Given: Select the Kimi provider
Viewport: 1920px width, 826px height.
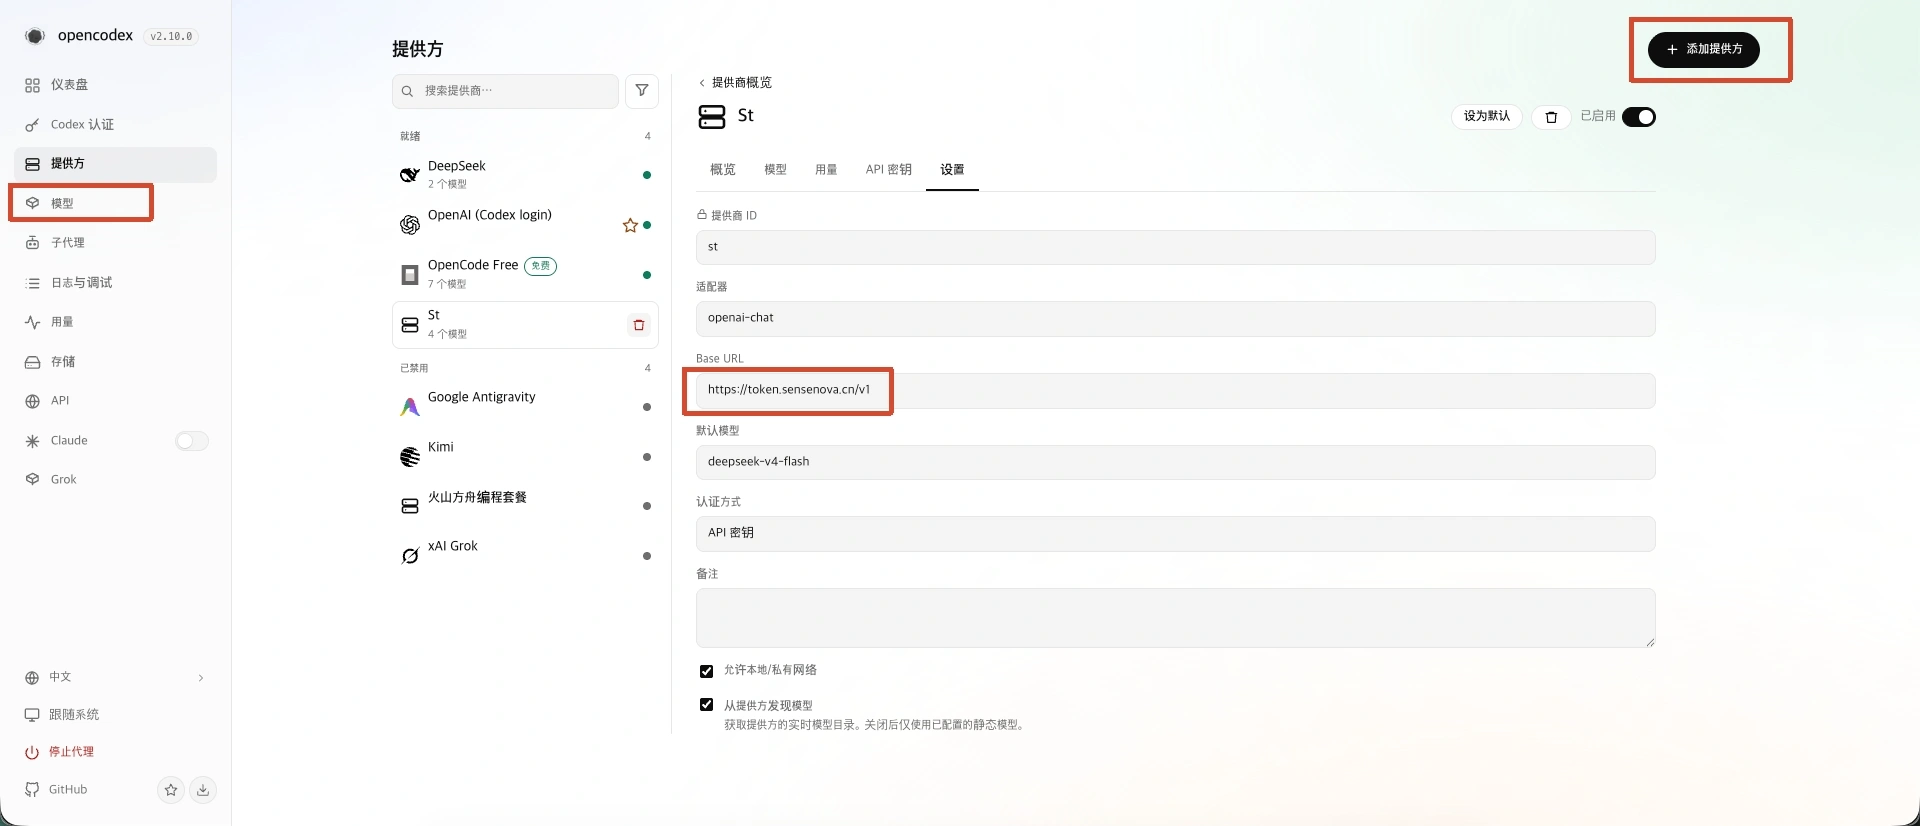Looking at the screenshot, I should point(525,457).
